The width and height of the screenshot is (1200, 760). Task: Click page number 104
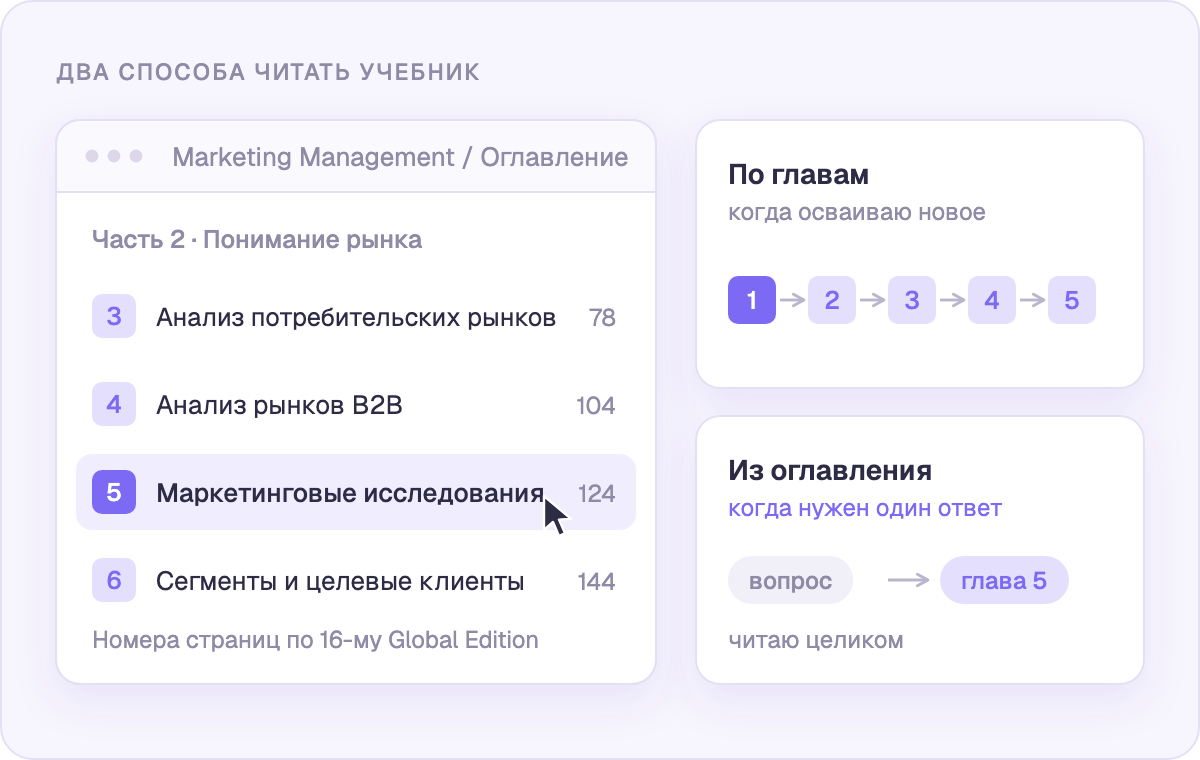596,405
